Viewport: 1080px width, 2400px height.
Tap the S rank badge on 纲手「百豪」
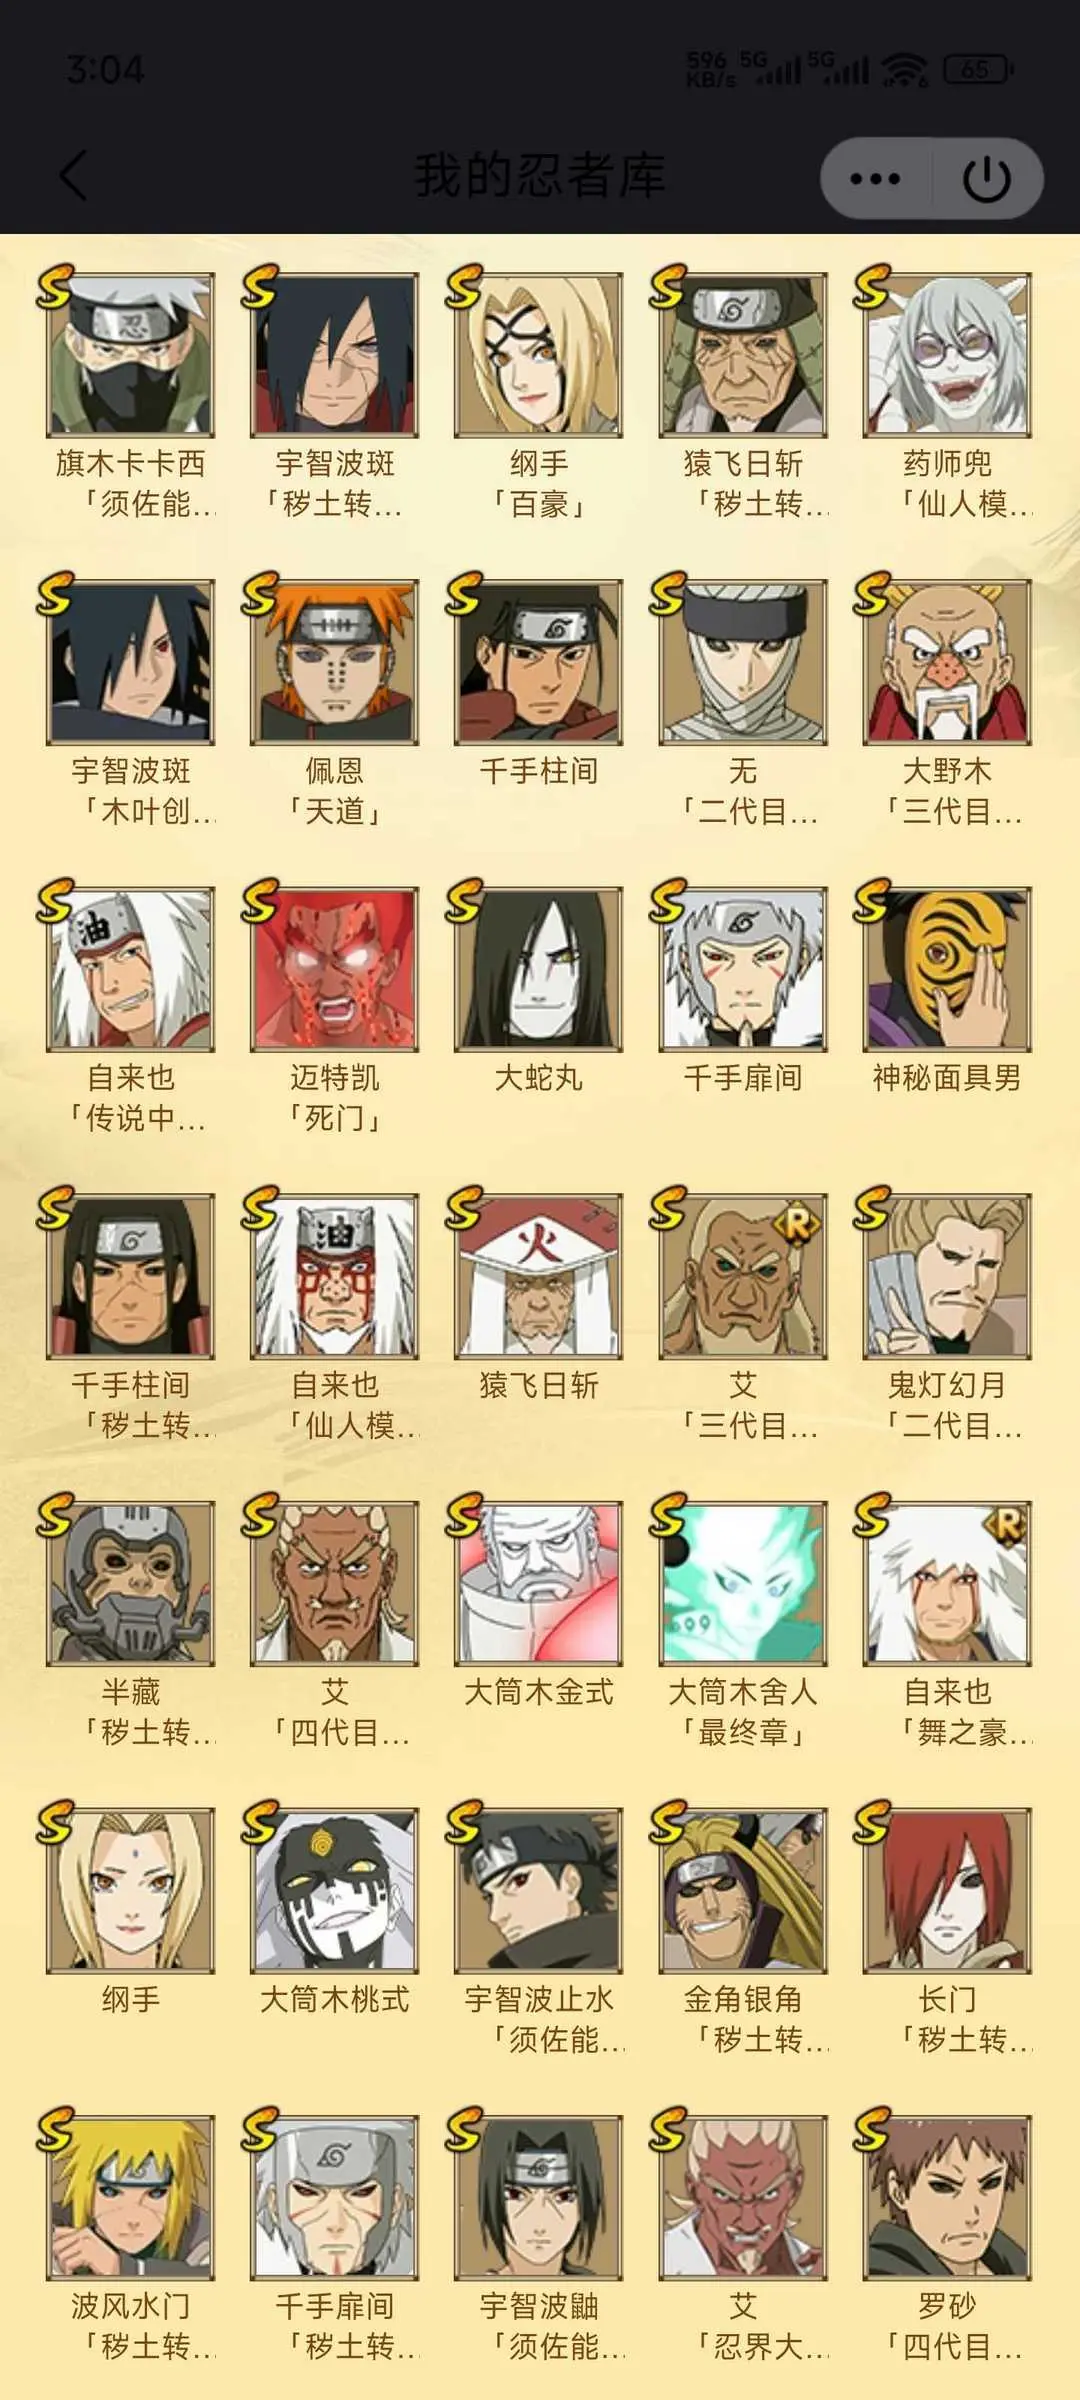point(464,286)
